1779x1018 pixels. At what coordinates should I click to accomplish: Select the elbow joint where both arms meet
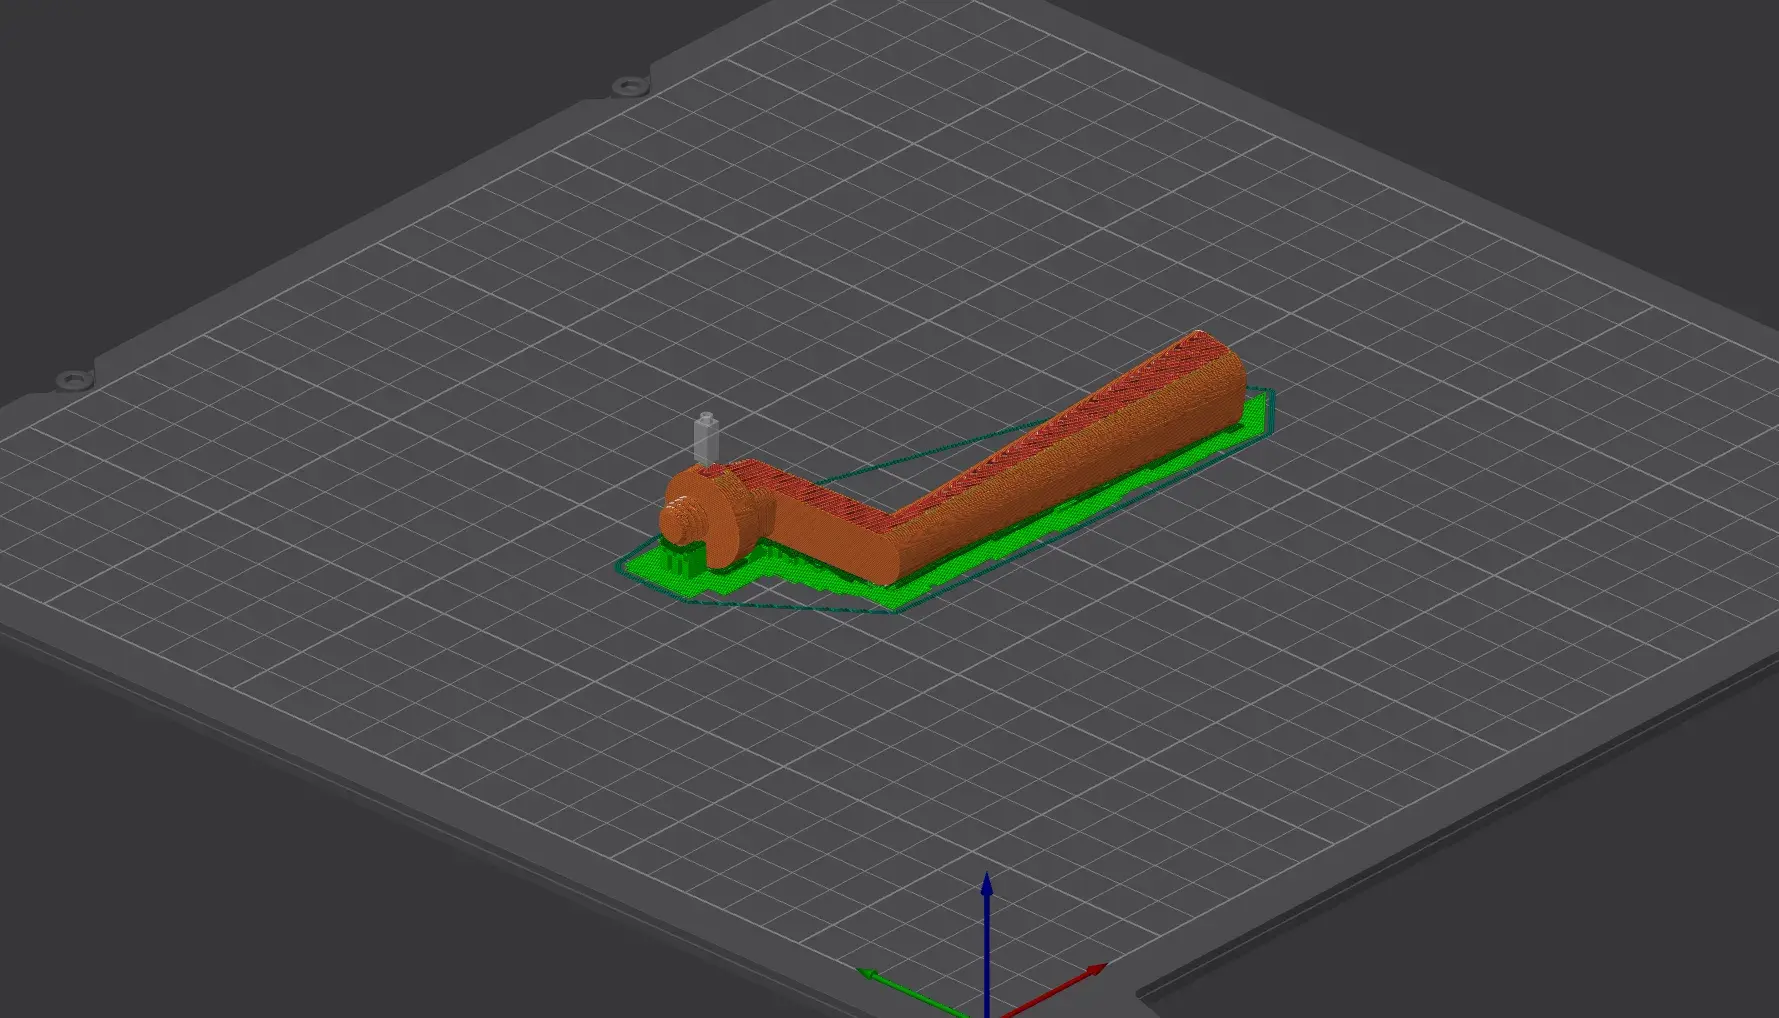point(880,540)
